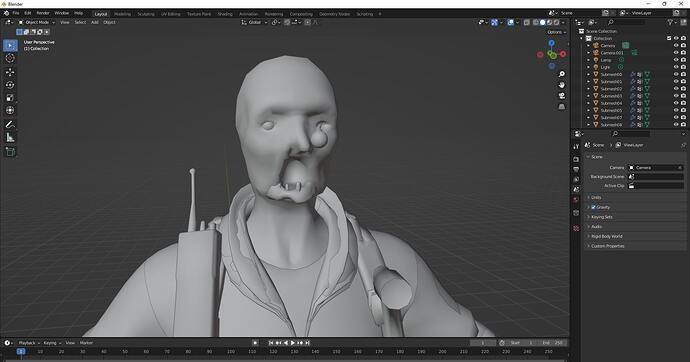Pick the Measure tool
The image size is (690, 362).
[x=10, y=138]
